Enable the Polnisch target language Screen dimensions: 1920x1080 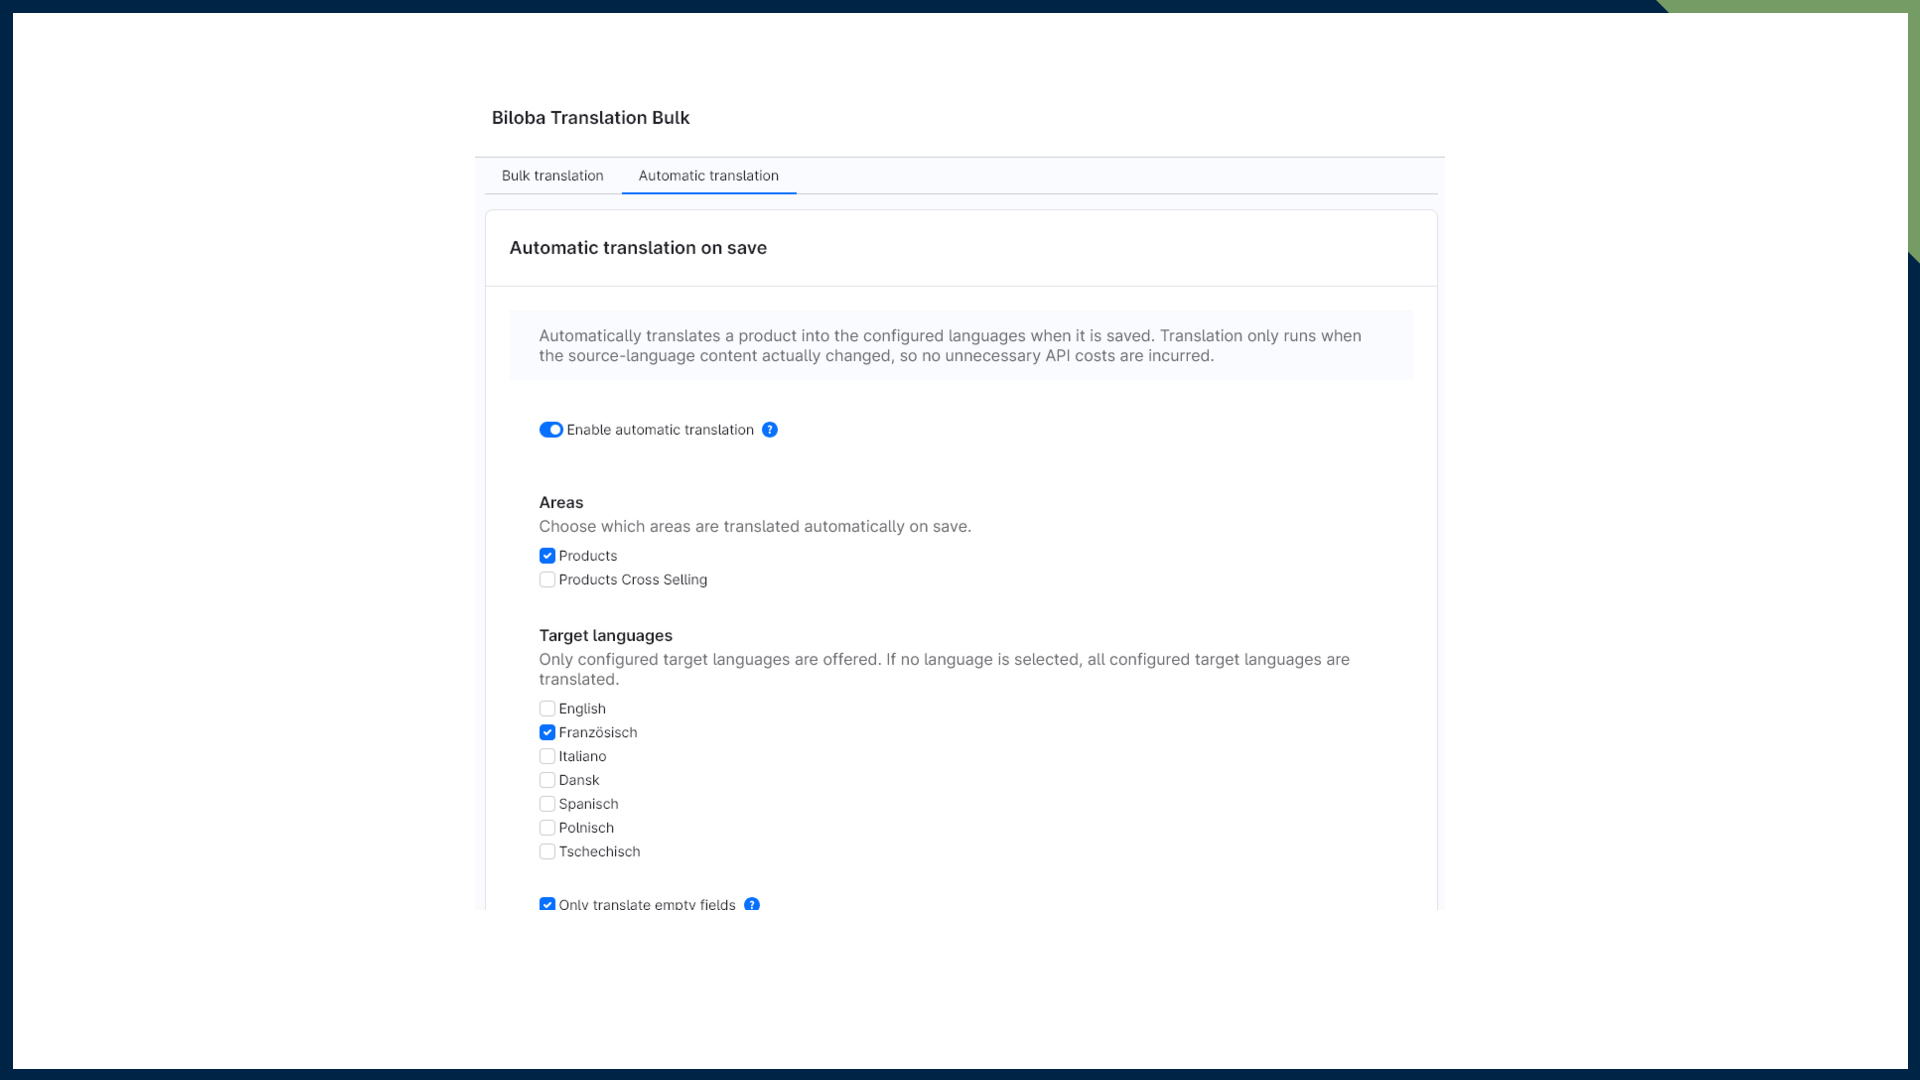547,828
